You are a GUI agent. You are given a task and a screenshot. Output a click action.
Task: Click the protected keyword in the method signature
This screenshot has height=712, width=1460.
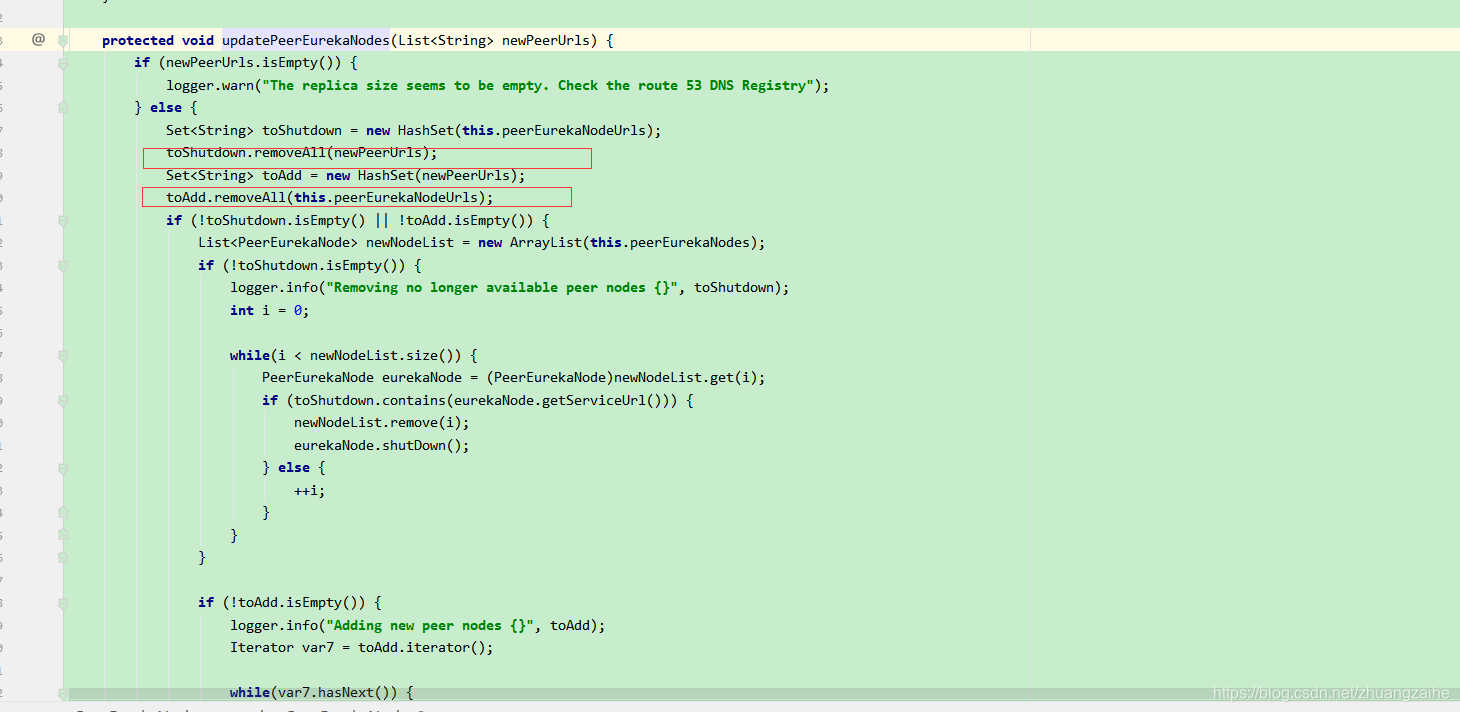tap(138, 40)
